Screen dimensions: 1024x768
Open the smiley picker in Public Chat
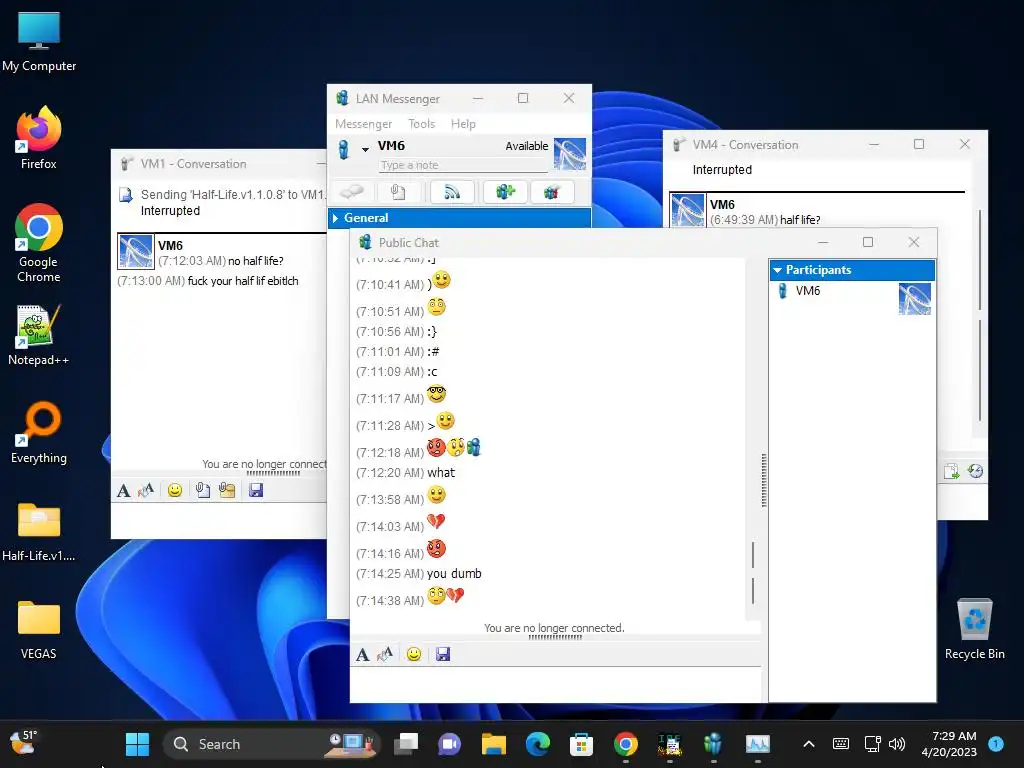[x=413, y=654]
